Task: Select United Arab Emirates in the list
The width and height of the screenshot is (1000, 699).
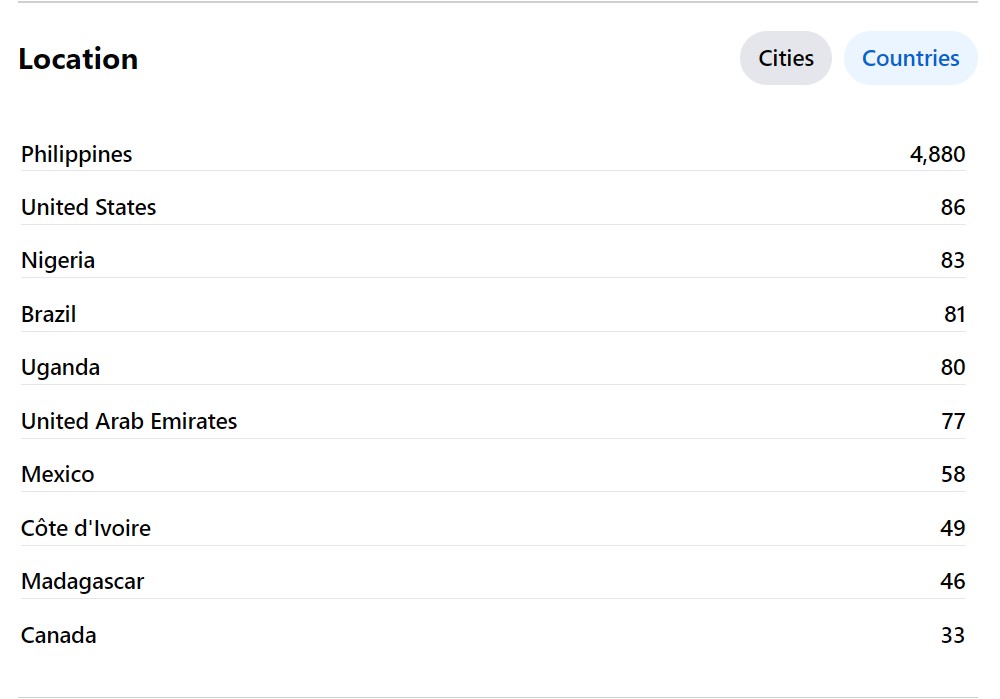Action: tap(129, 421)
